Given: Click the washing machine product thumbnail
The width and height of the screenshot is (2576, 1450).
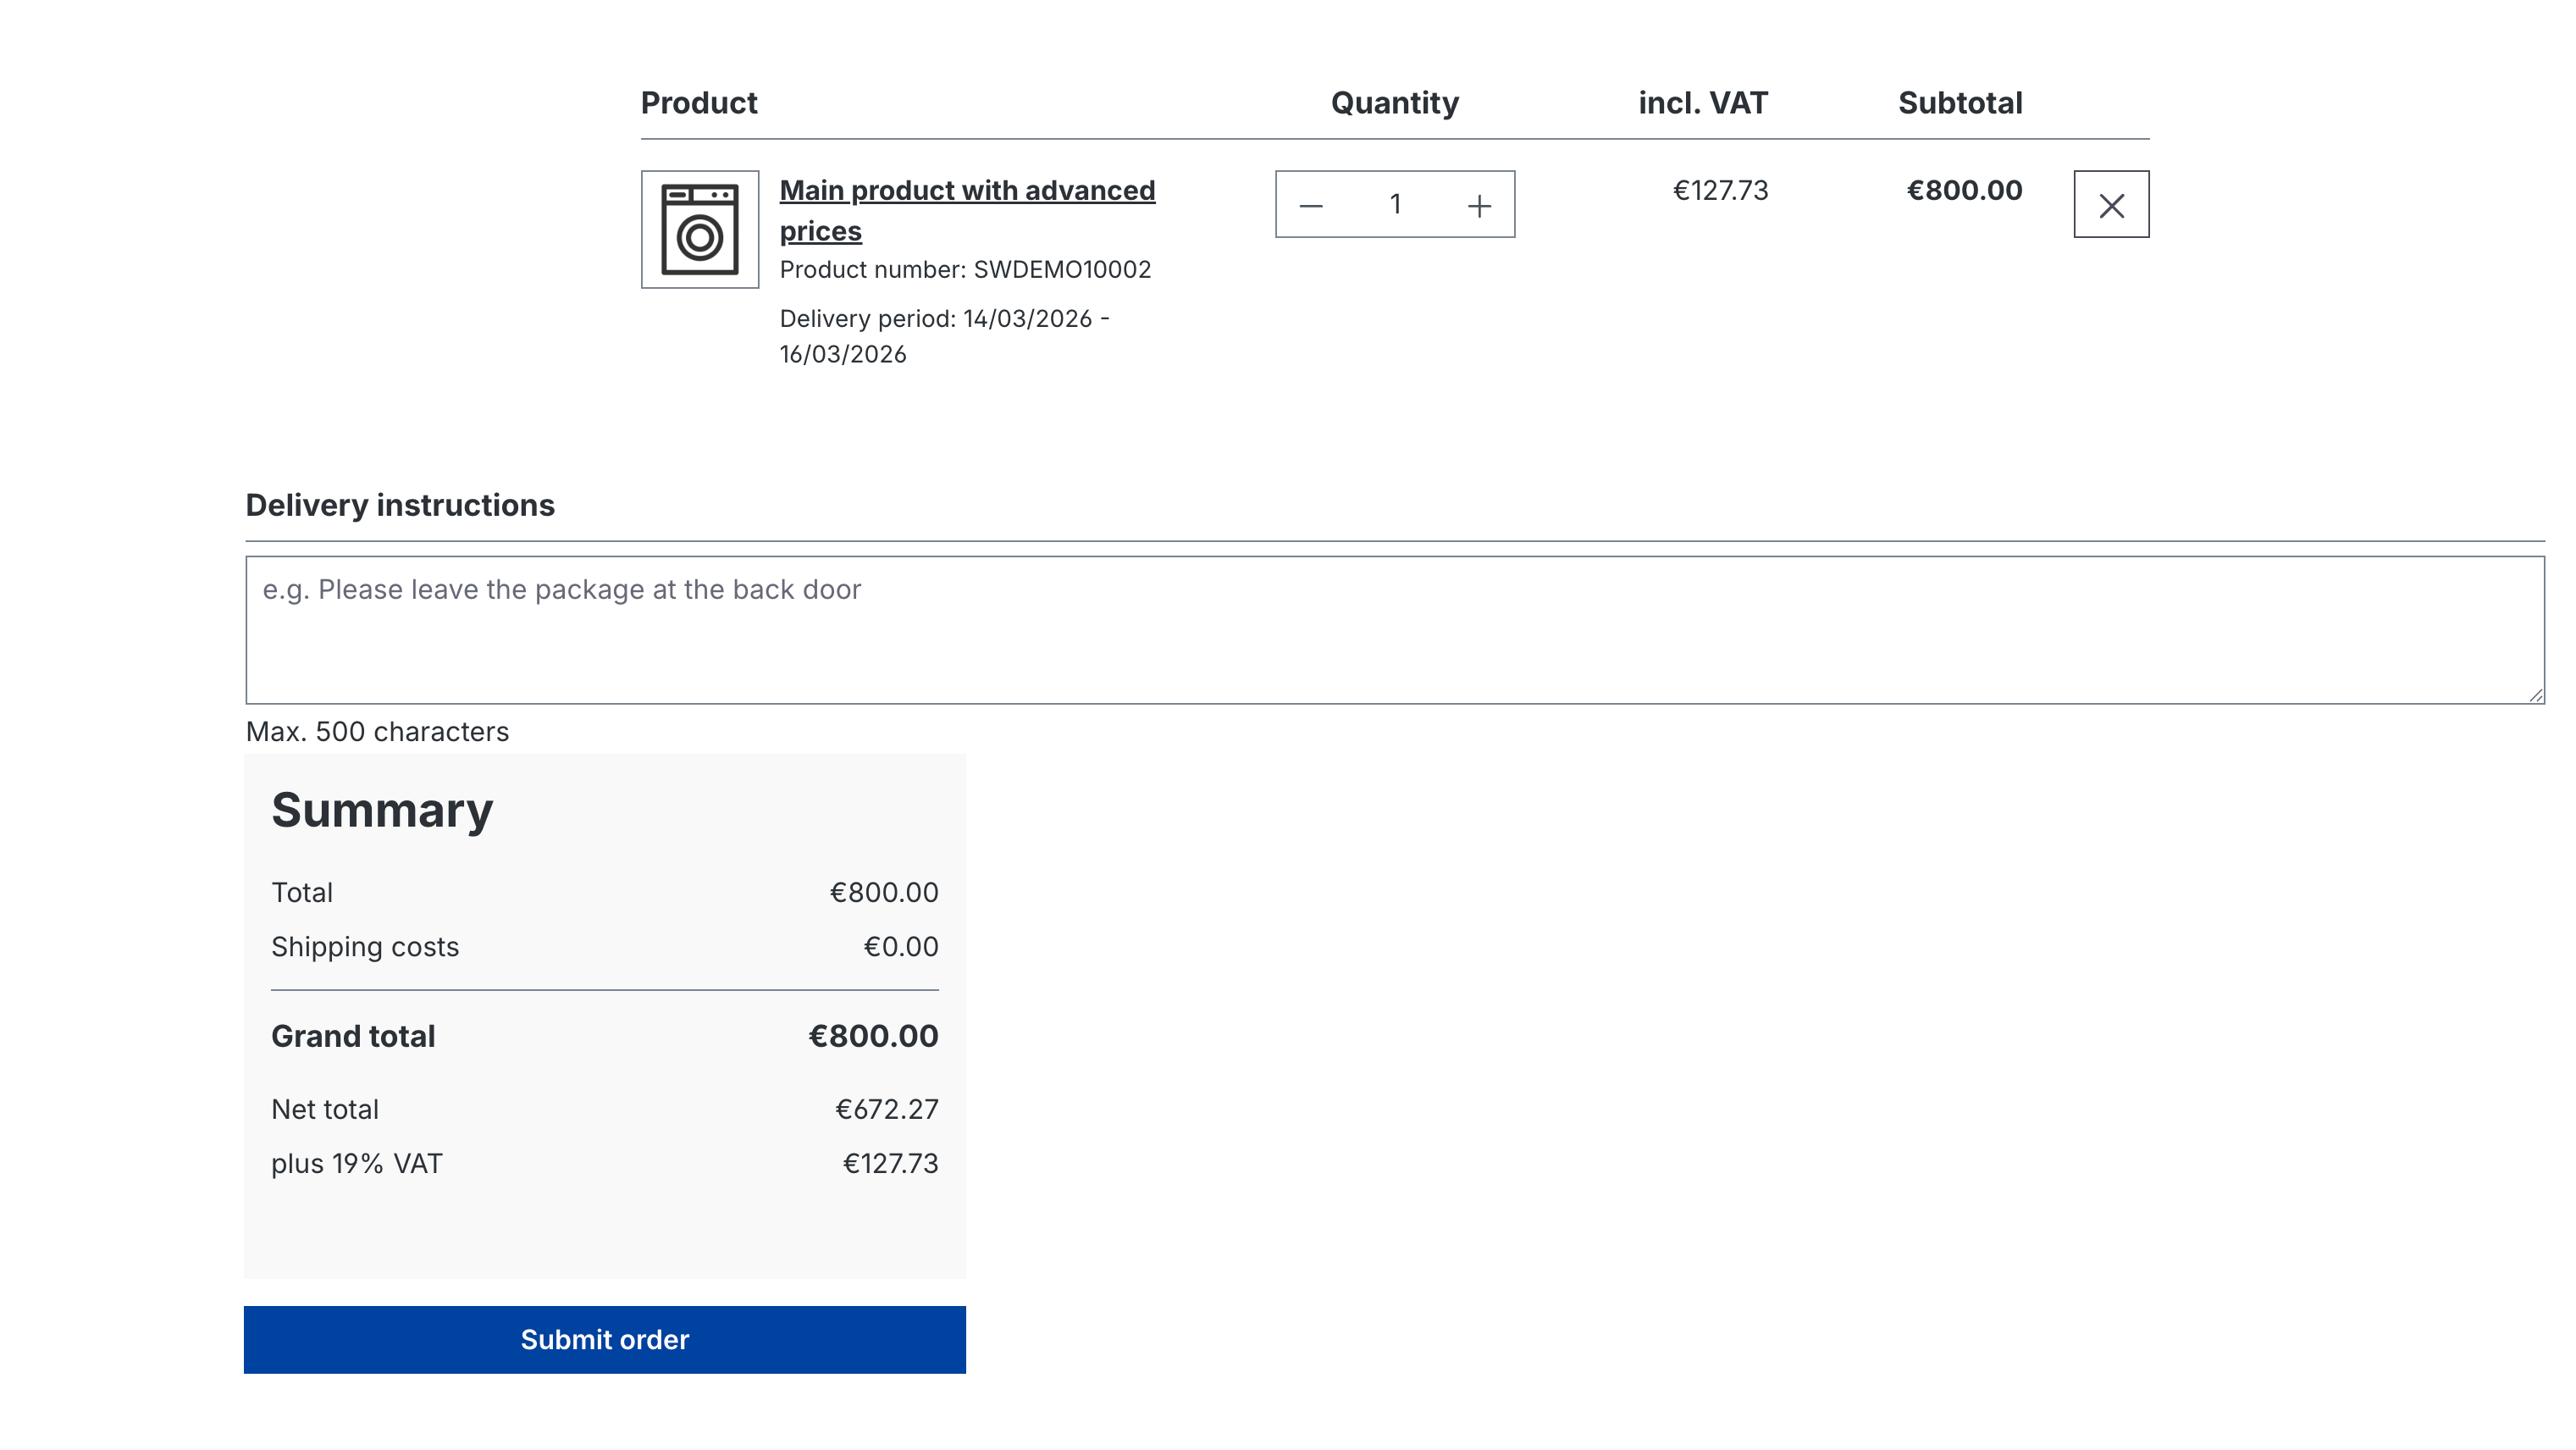Looking at the screenshot, I should tap(699, 229).
